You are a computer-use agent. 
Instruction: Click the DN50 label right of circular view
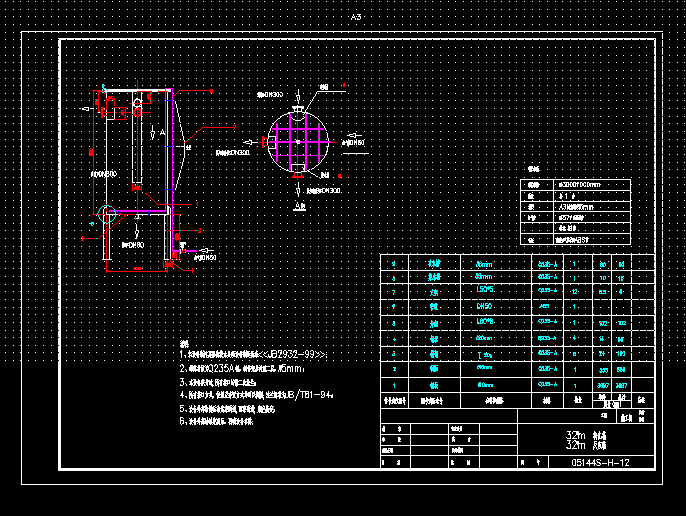[x=354, y=143]
